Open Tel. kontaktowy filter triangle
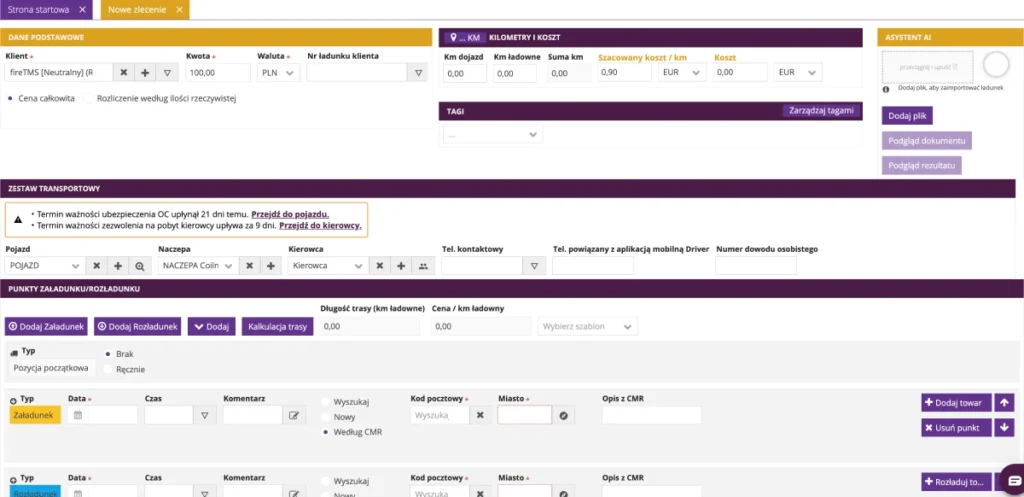1024x497 pixels. pyautogui.click(x=534, y=266)
